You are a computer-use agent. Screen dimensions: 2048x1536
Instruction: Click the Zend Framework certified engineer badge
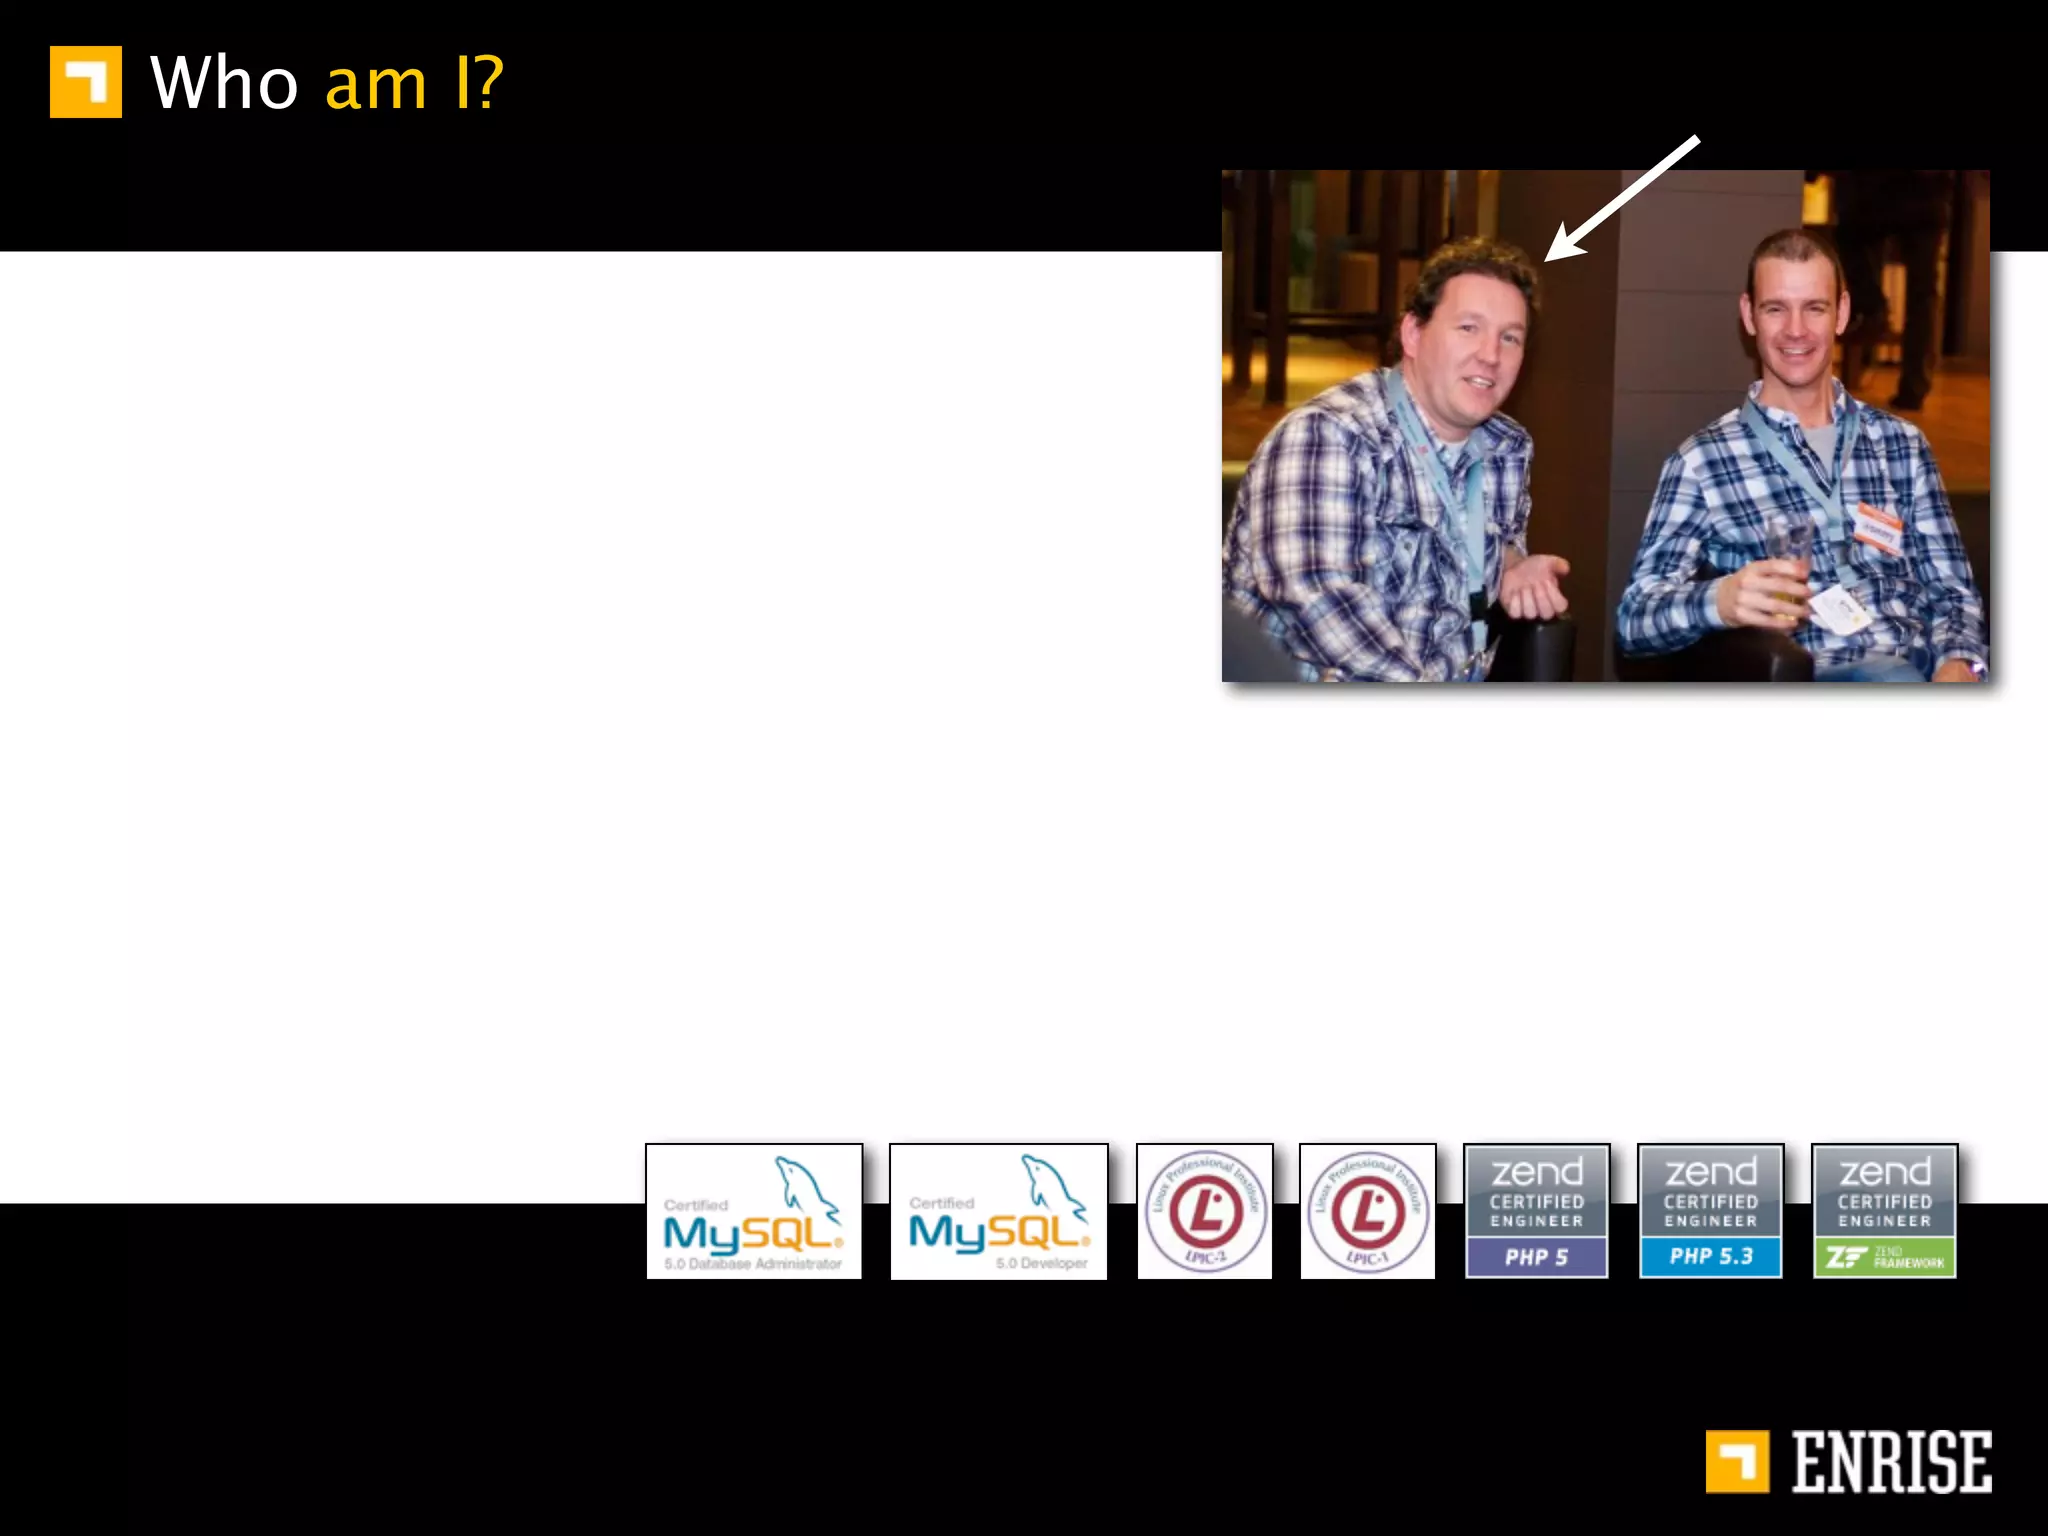[x=1884, y=1211]
